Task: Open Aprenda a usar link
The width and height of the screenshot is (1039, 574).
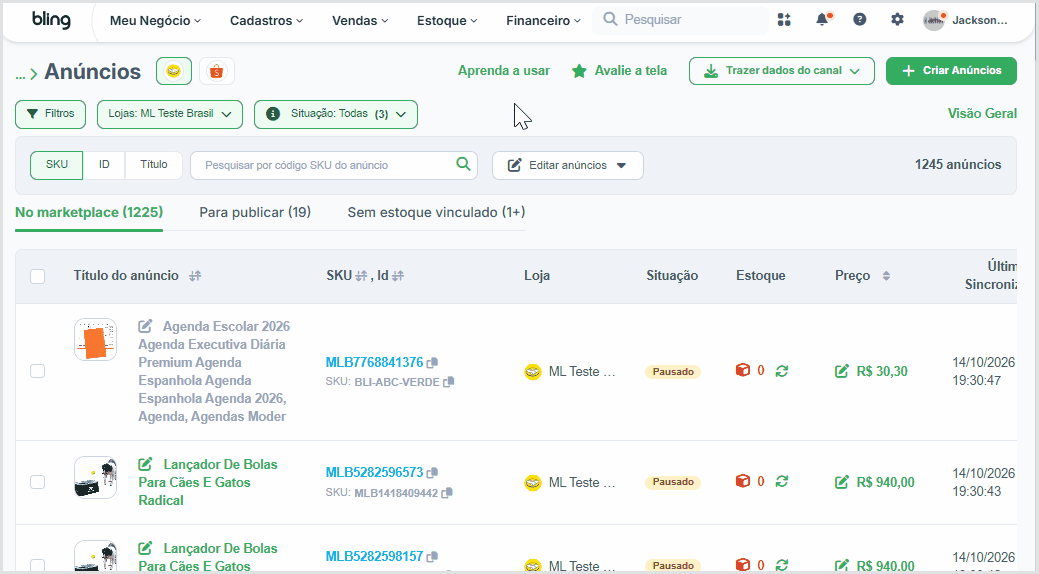Action: [504, 71]
